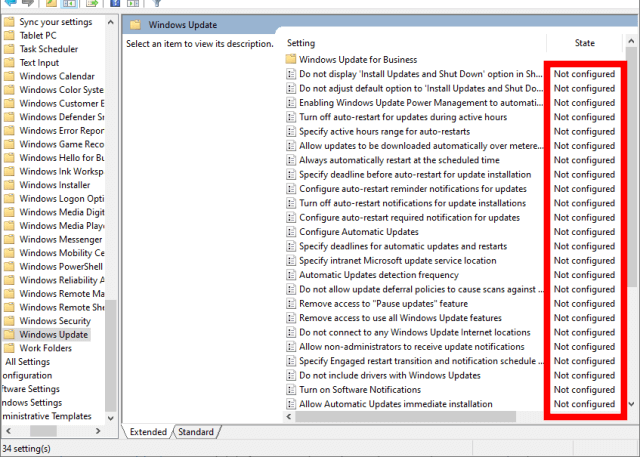The height and width of the screenshot is (457, 640).
Task: Switch to the Extended tab
Action: point(148,432)
